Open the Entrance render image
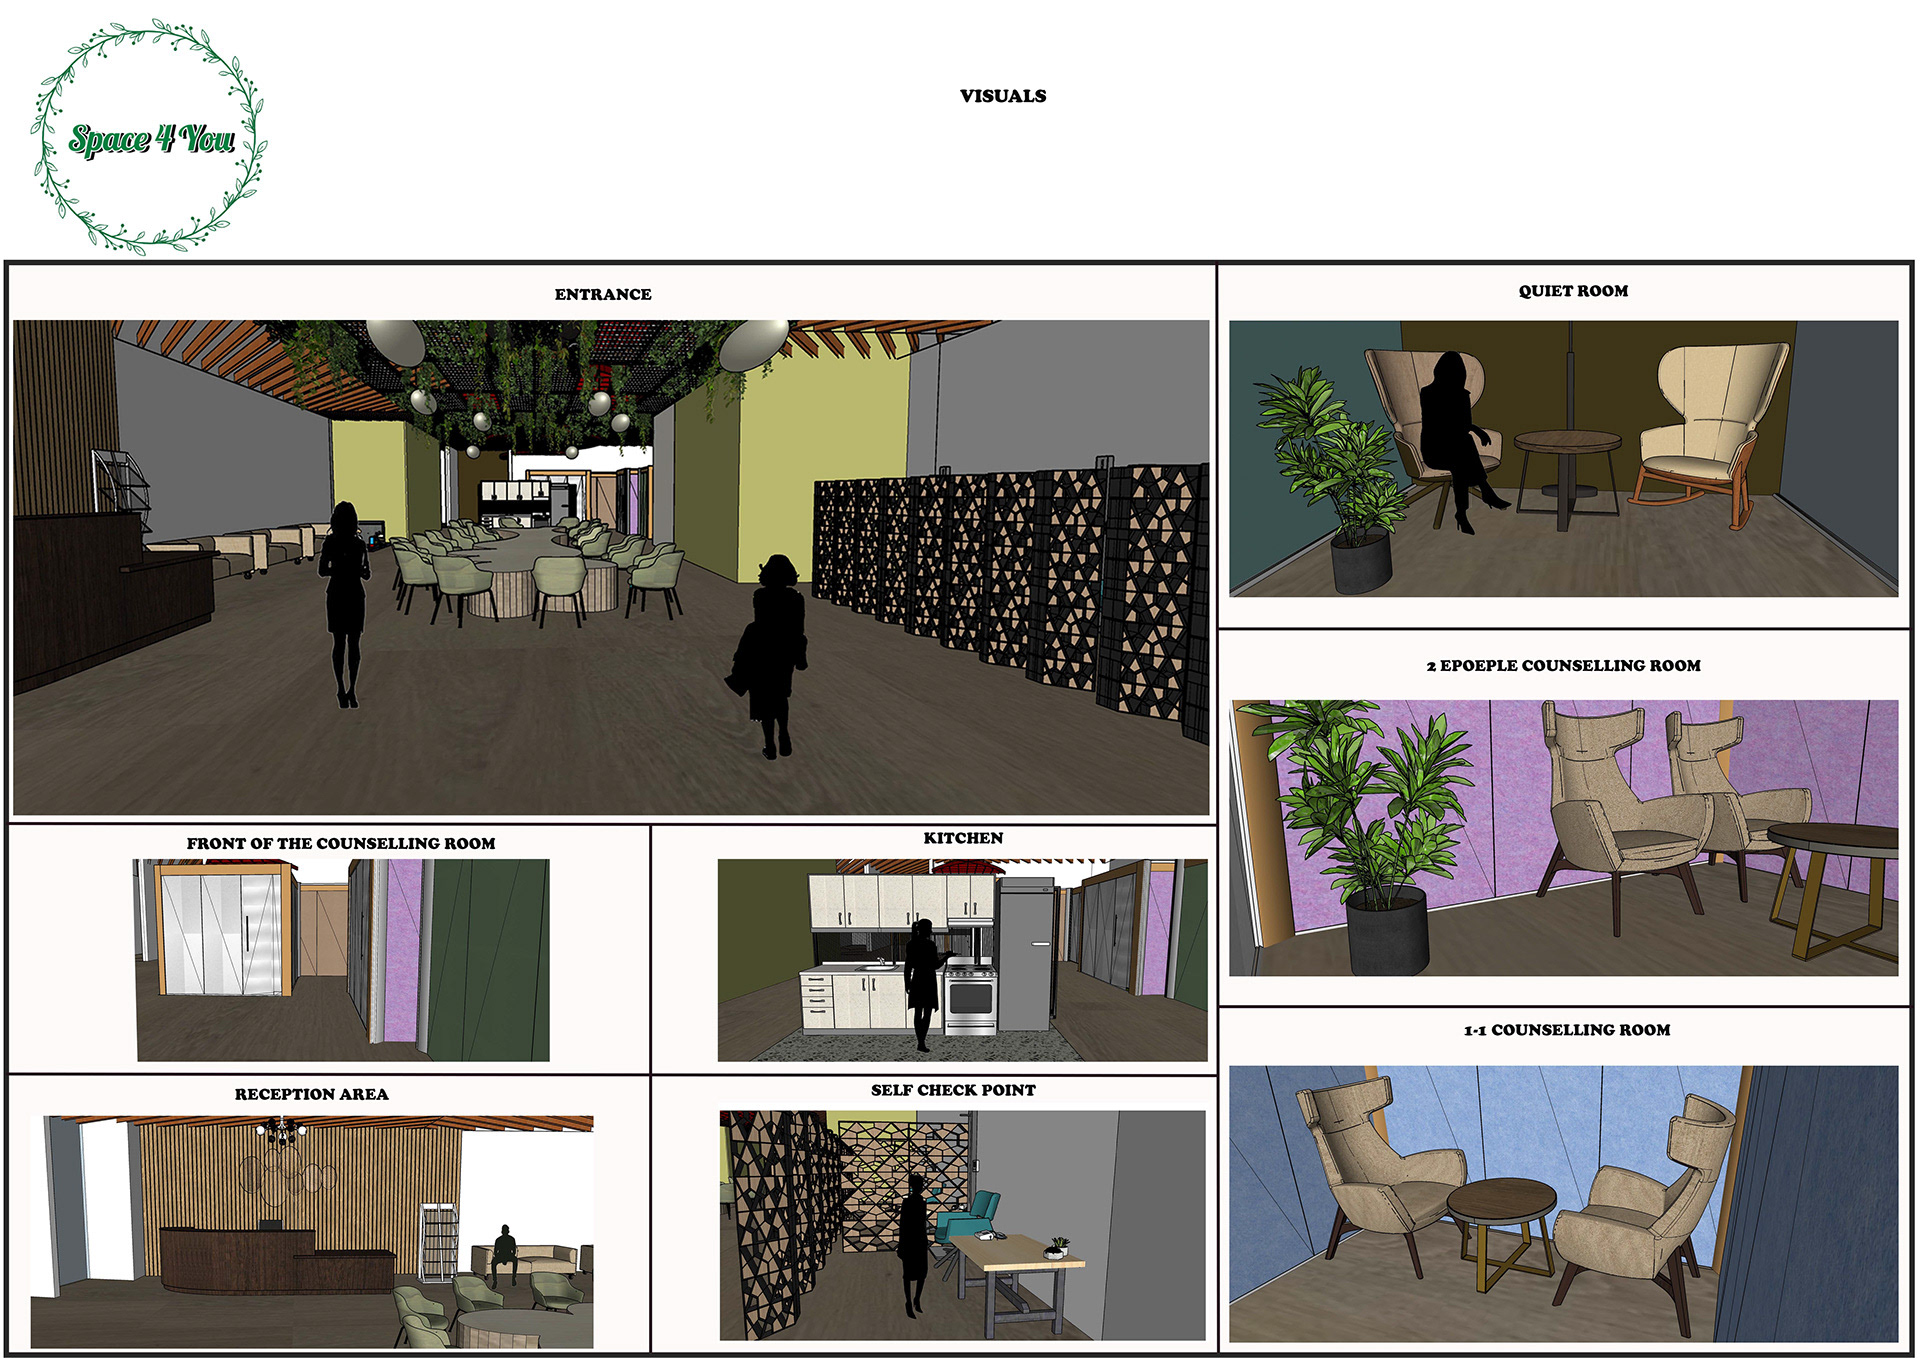Image resolution: width=1920 pixels, height=1358 pixels. point(610,567)
